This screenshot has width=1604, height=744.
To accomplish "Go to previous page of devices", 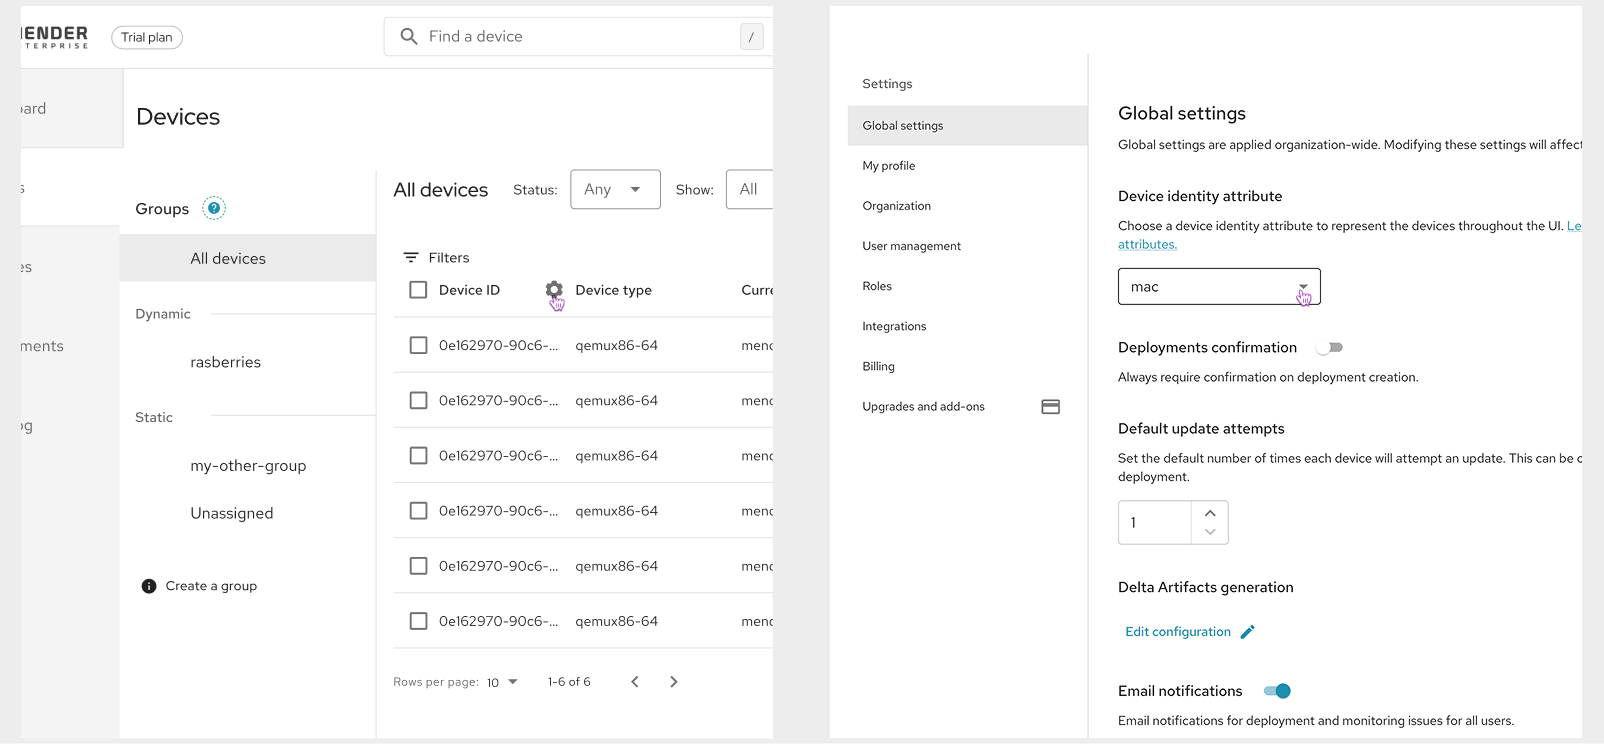I will 635,682.
